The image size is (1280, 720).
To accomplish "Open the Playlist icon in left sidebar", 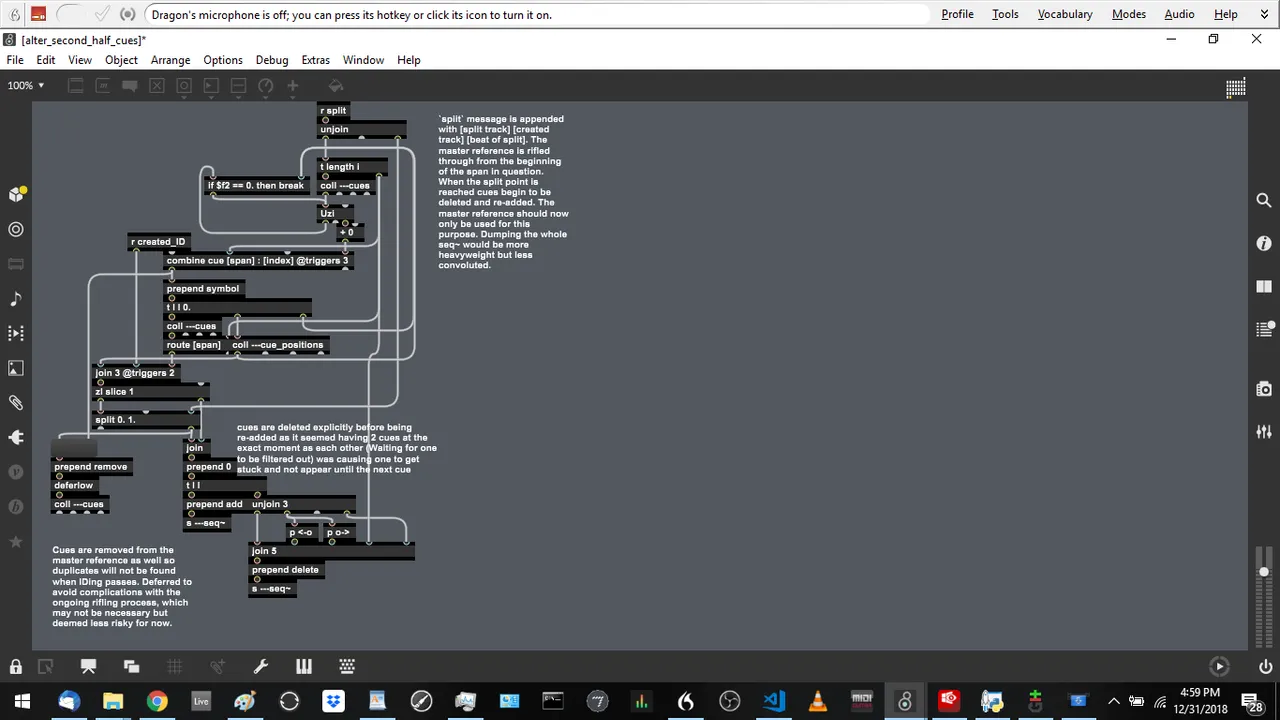I will pos(16,333).
